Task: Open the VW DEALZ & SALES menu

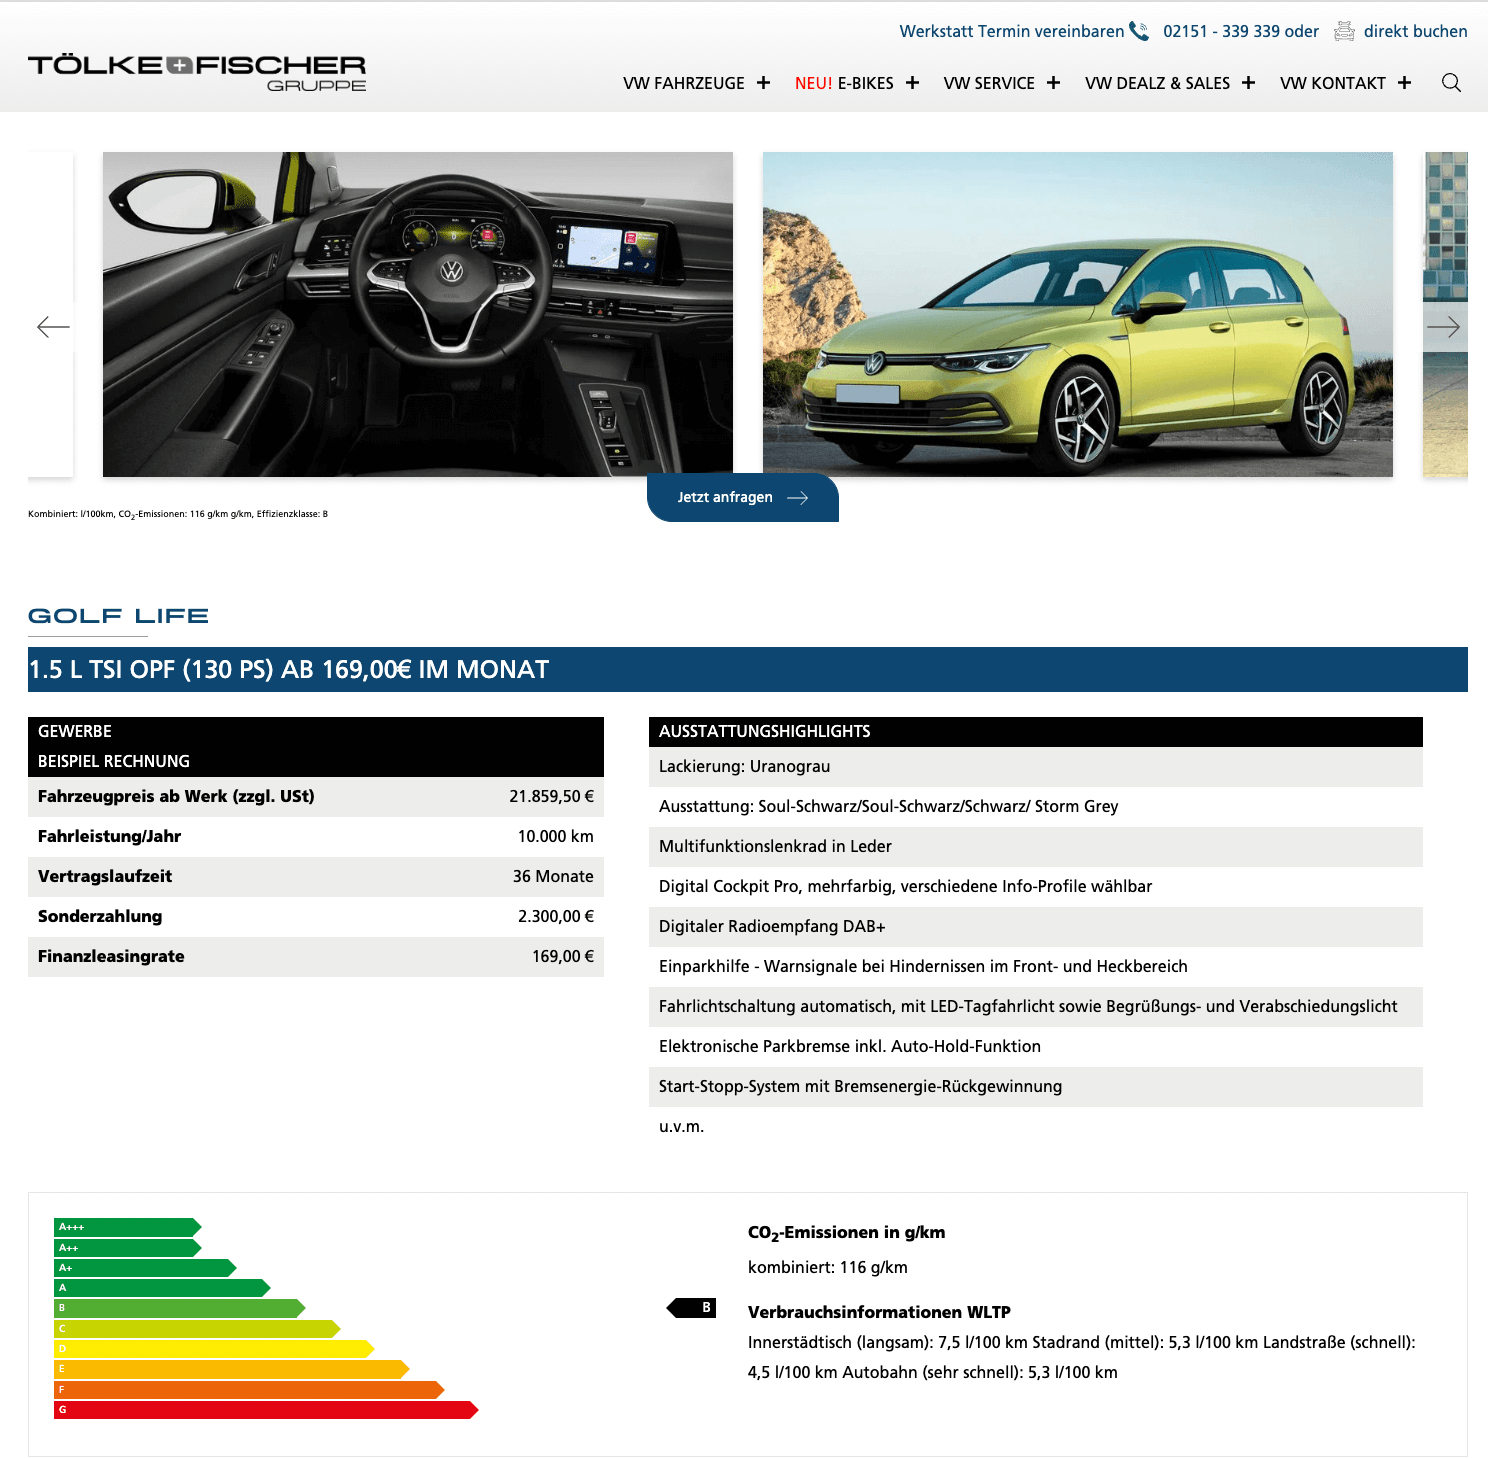Action: (x=1158, y=83)
